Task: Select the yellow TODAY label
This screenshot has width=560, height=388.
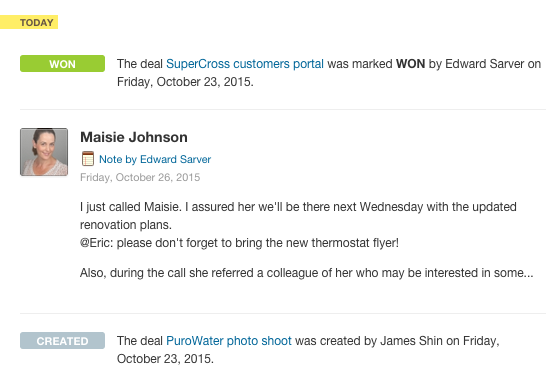Action: tap(29, 22)
